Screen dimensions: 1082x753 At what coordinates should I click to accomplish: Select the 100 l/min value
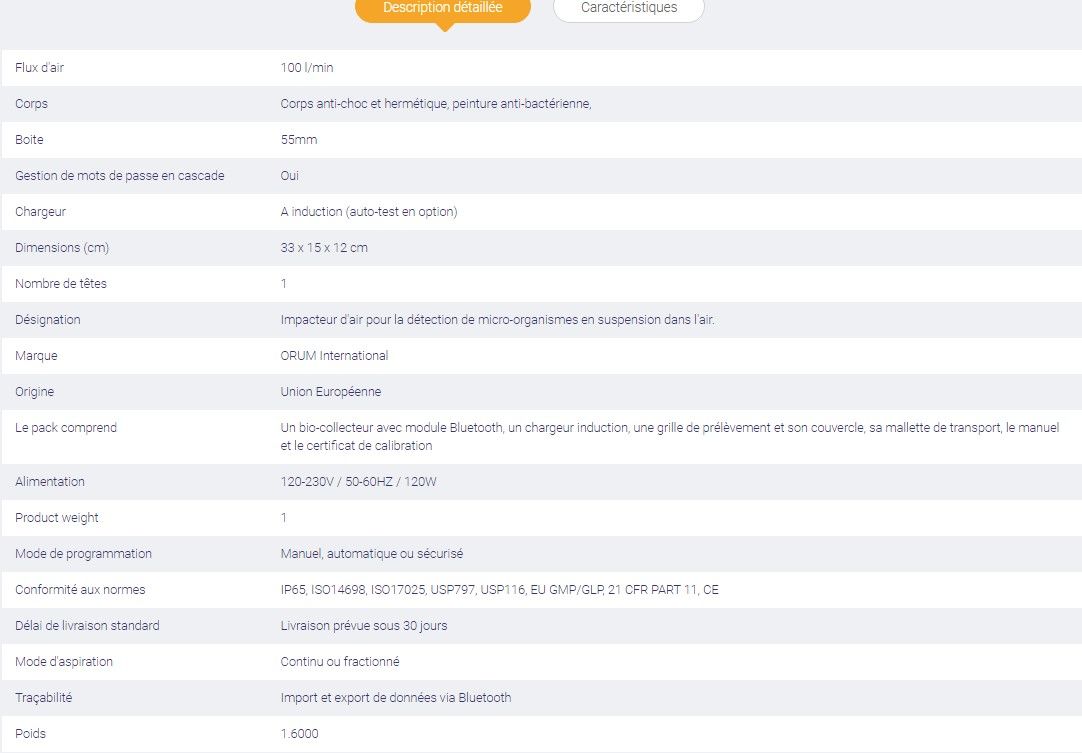tap(307, 68)
